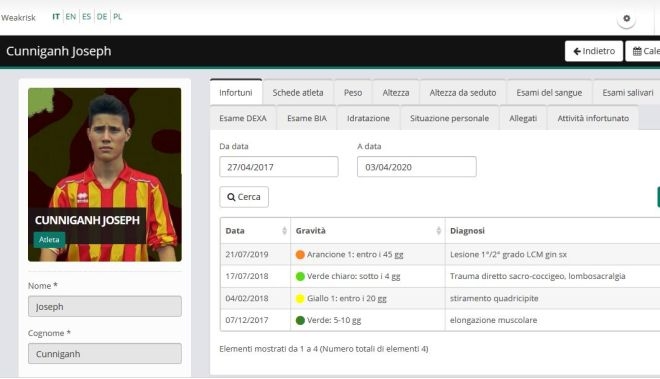The image size is (660, 379).
Task: Click the dark green Verde severity dot
Action: point(300,320)
